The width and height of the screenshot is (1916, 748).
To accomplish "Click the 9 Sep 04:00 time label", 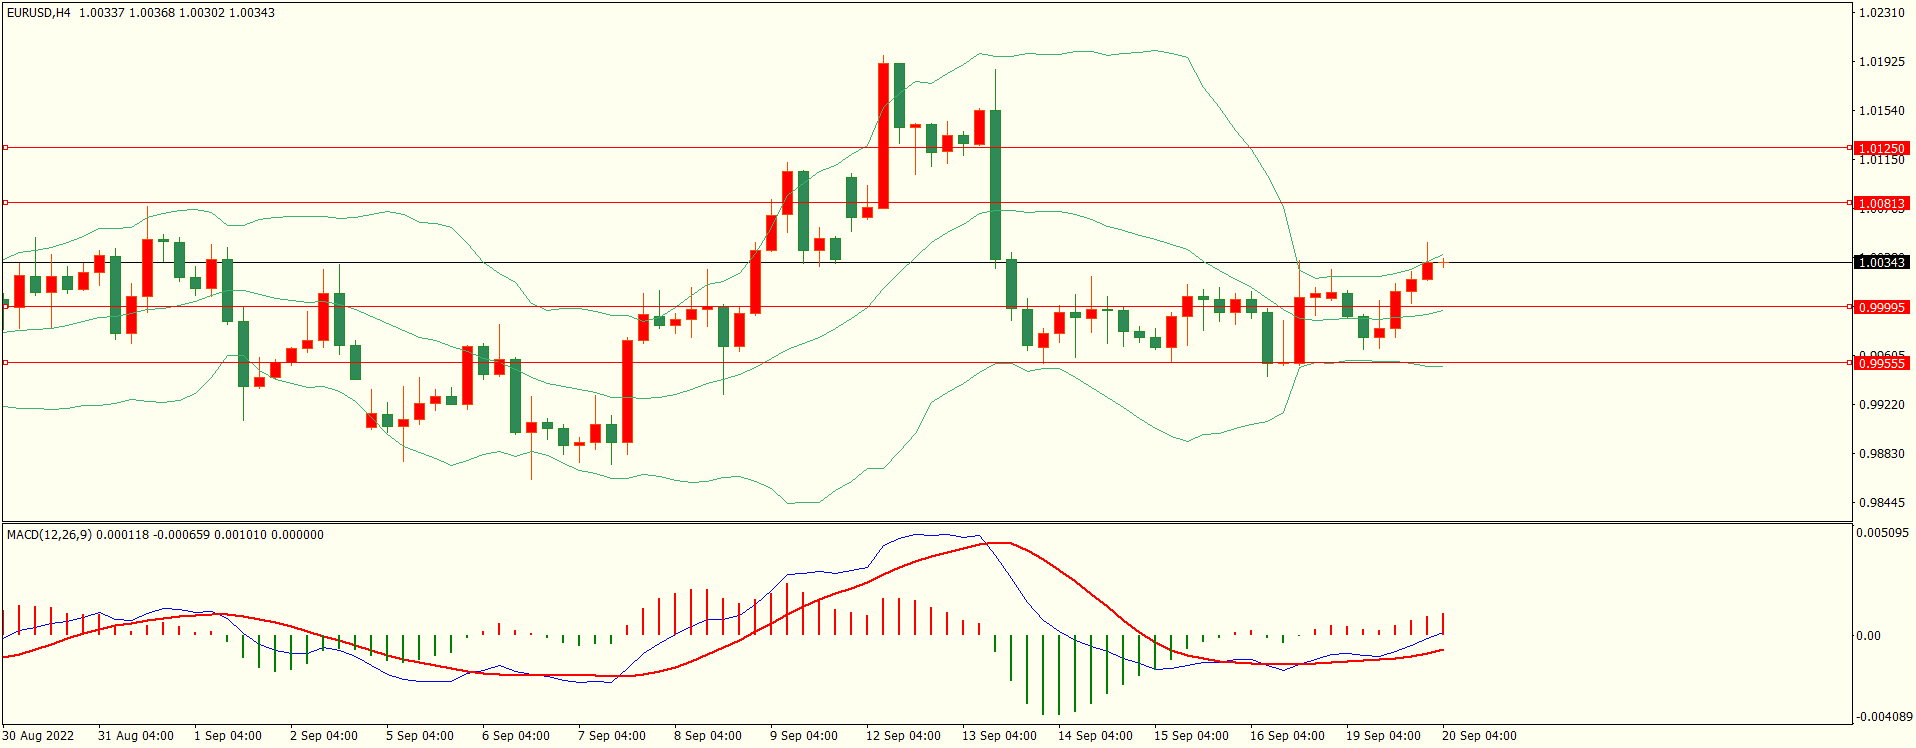I will (x=803, y=736).
